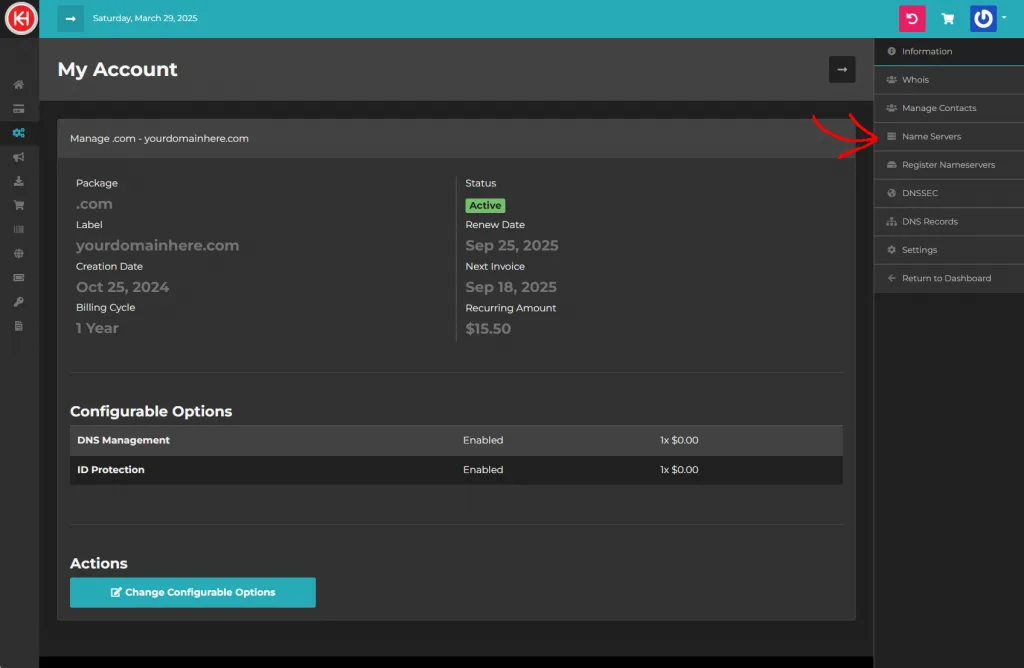Collapse right panel using My Account arrow

click(842, 69)
